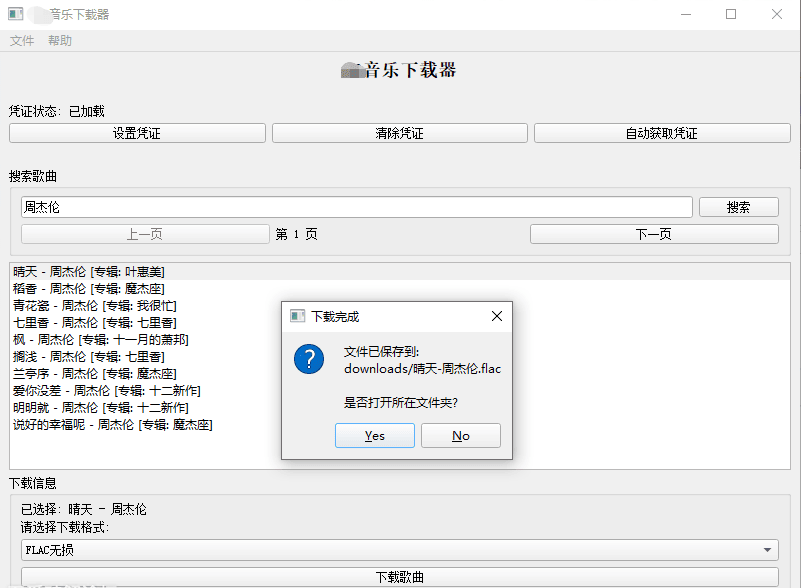Viewport: 801px width, 588px height.
Task: Close the 下载完成 dialog with X
Action: 496,316
